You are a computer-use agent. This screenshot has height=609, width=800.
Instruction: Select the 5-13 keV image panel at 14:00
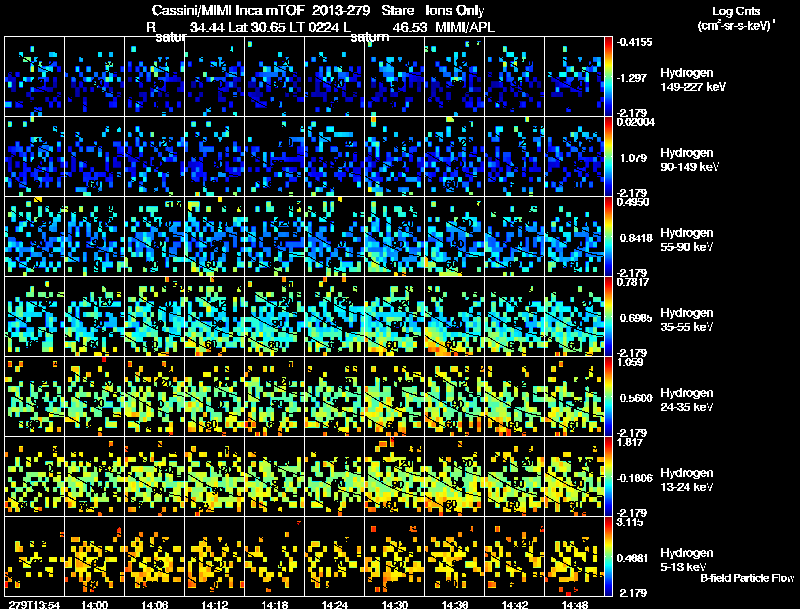[94, 557]
